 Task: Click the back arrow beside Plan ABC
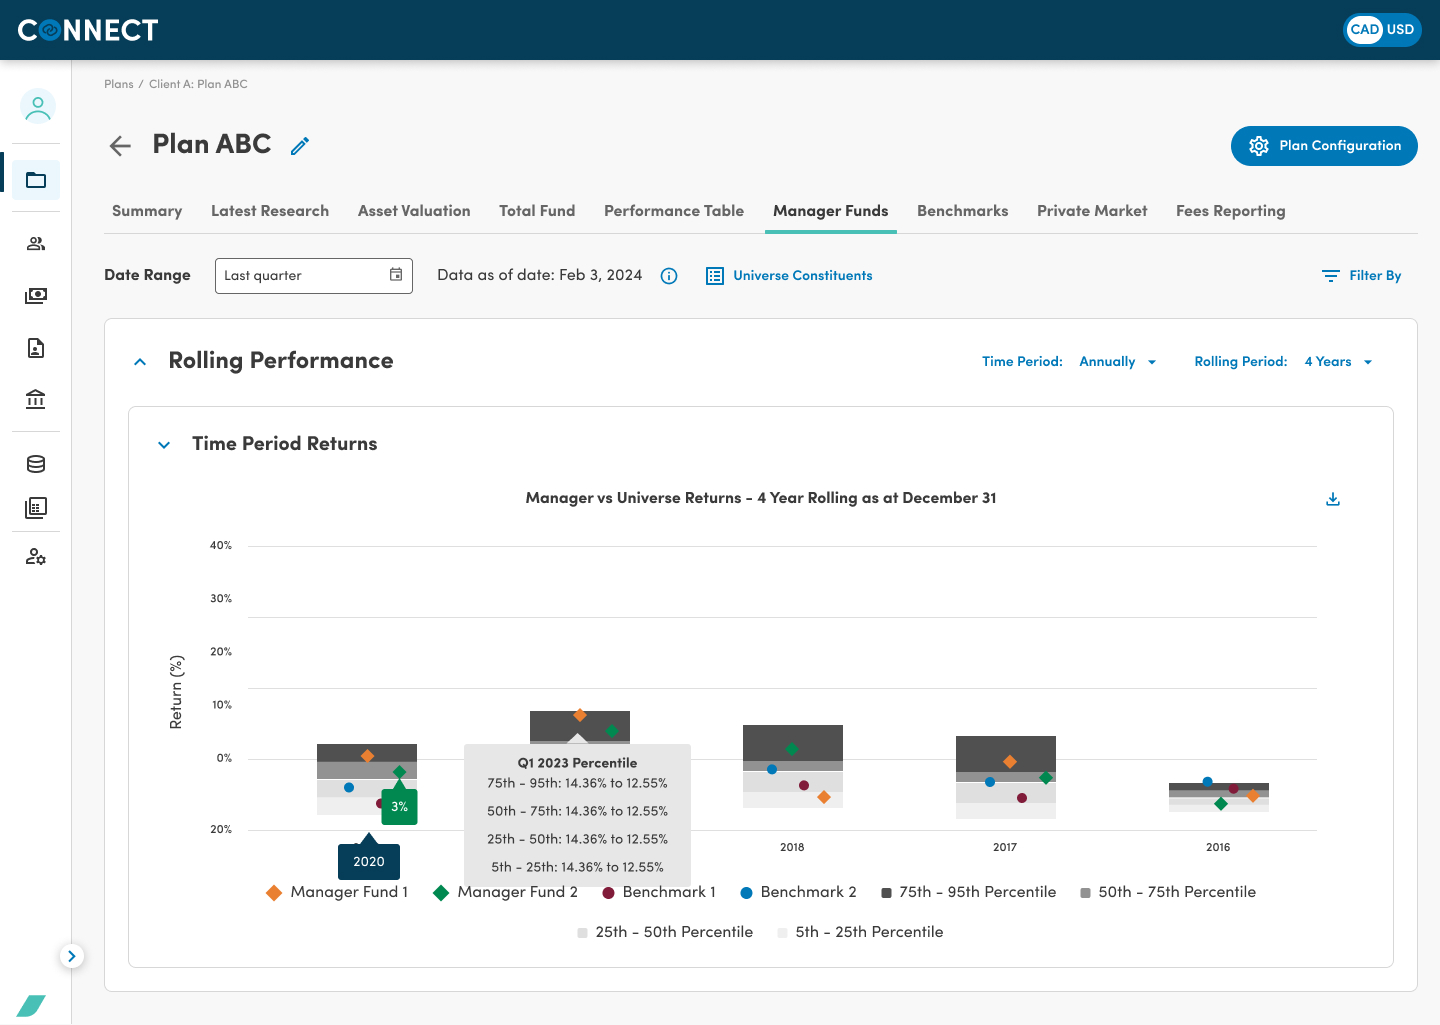(x=120, y=146)
